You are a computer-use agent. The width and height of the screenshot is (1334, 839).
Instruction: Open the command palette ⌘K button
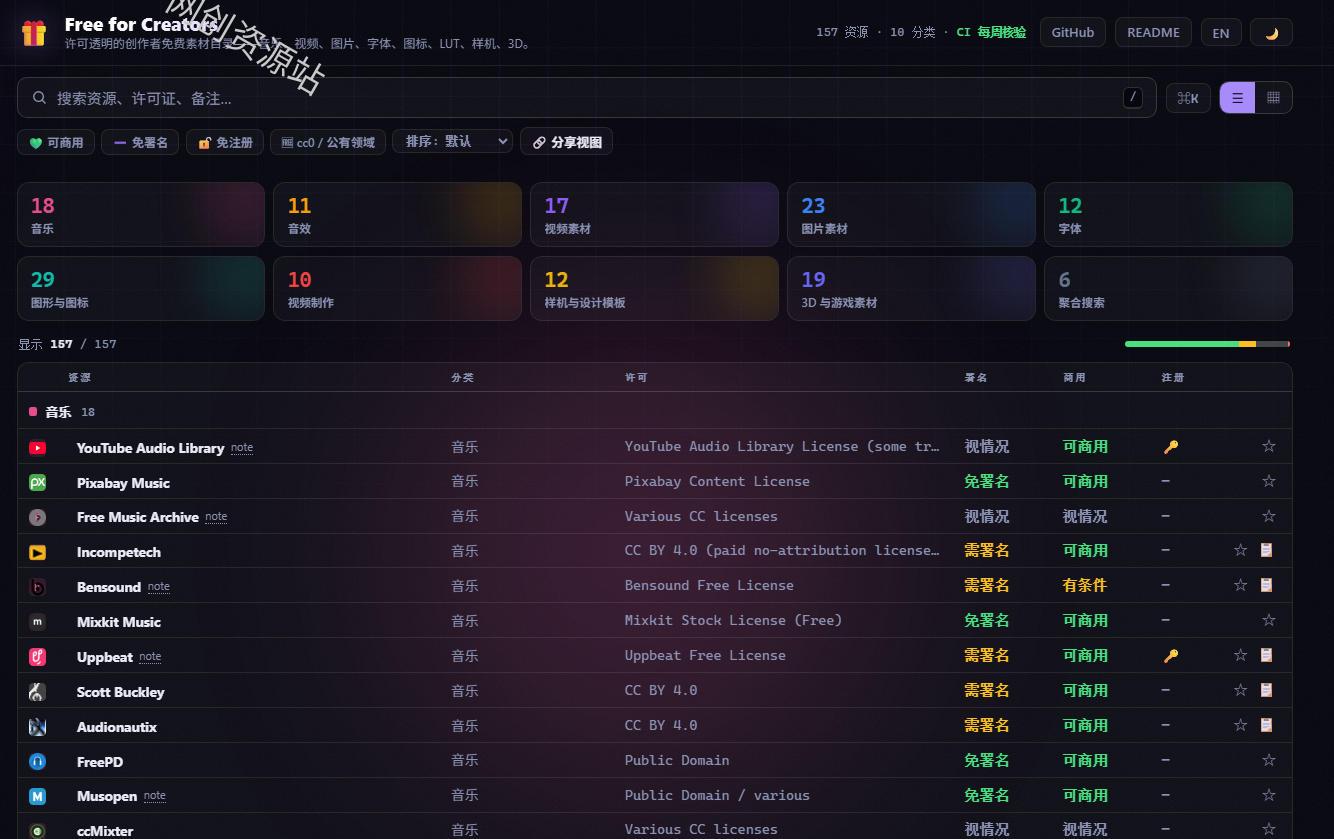(x=1188, y=98)
